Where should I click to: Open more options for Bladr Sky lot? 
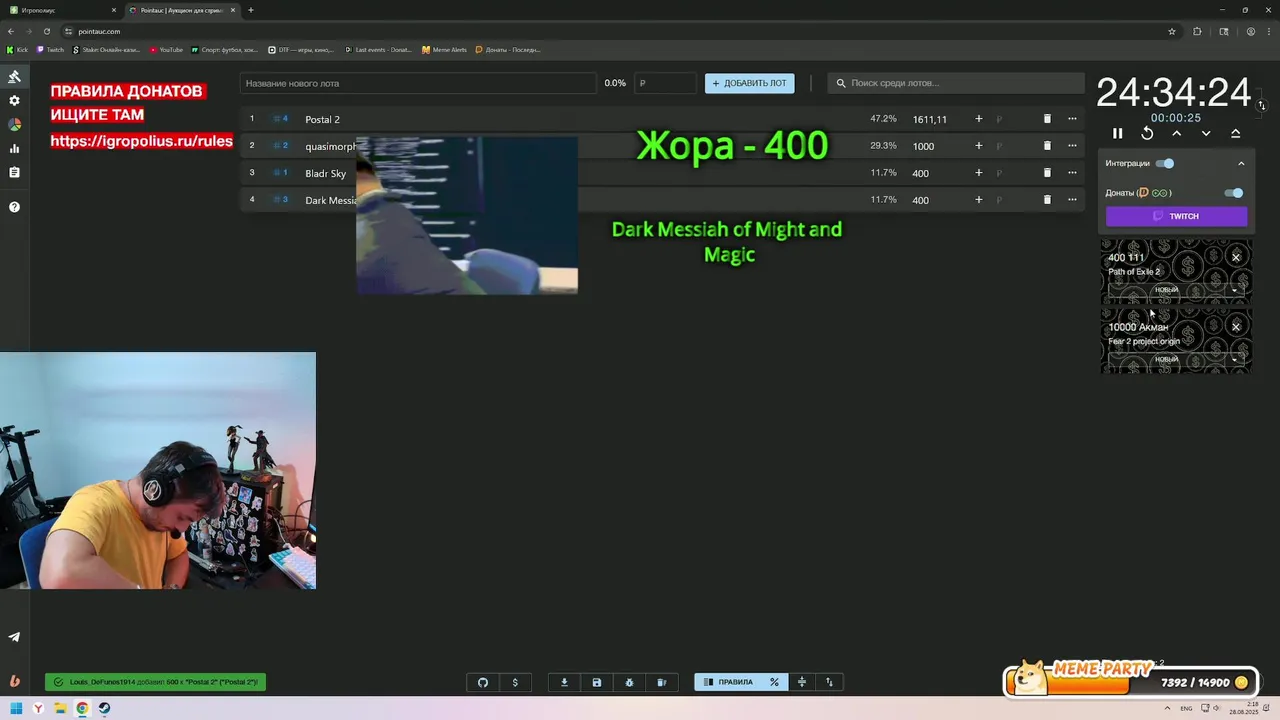[x=1072, y=173]
